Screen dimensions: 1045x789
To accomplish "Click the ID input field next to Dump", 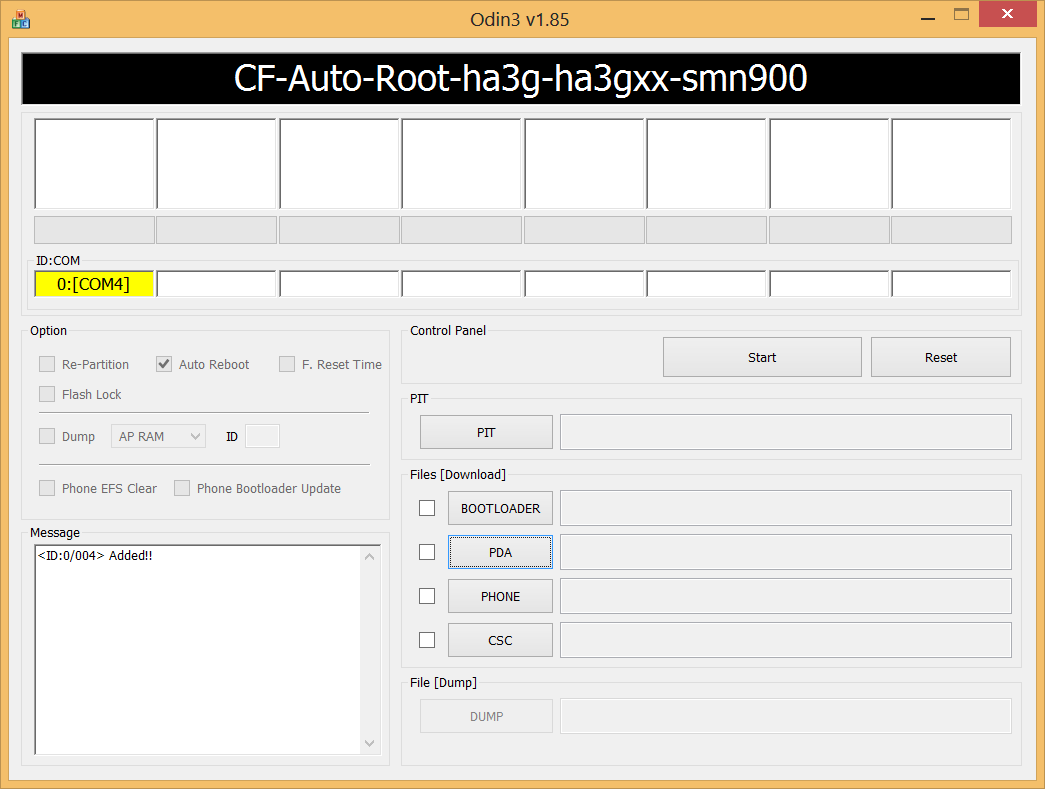I will click(x=262, y=436).
